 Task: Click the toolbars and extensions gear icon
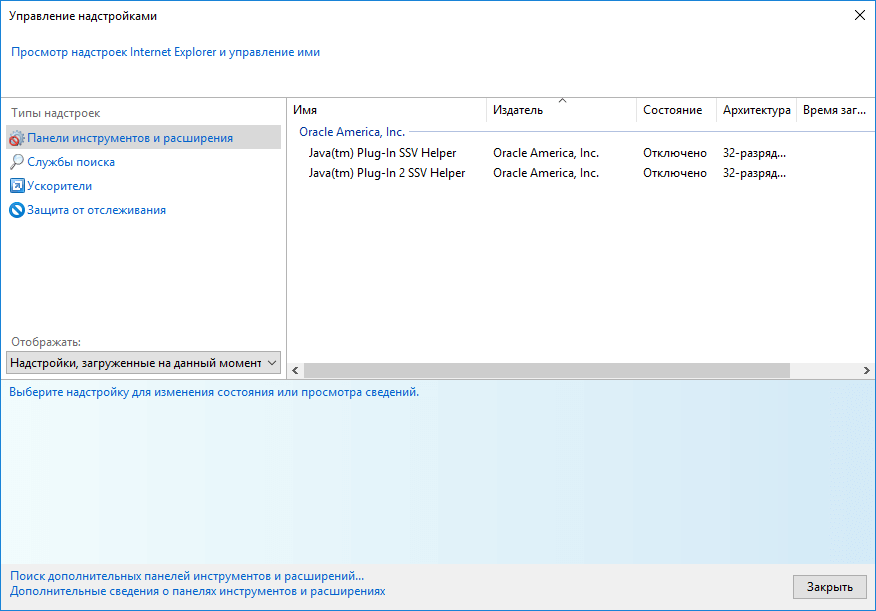(17, 138)
